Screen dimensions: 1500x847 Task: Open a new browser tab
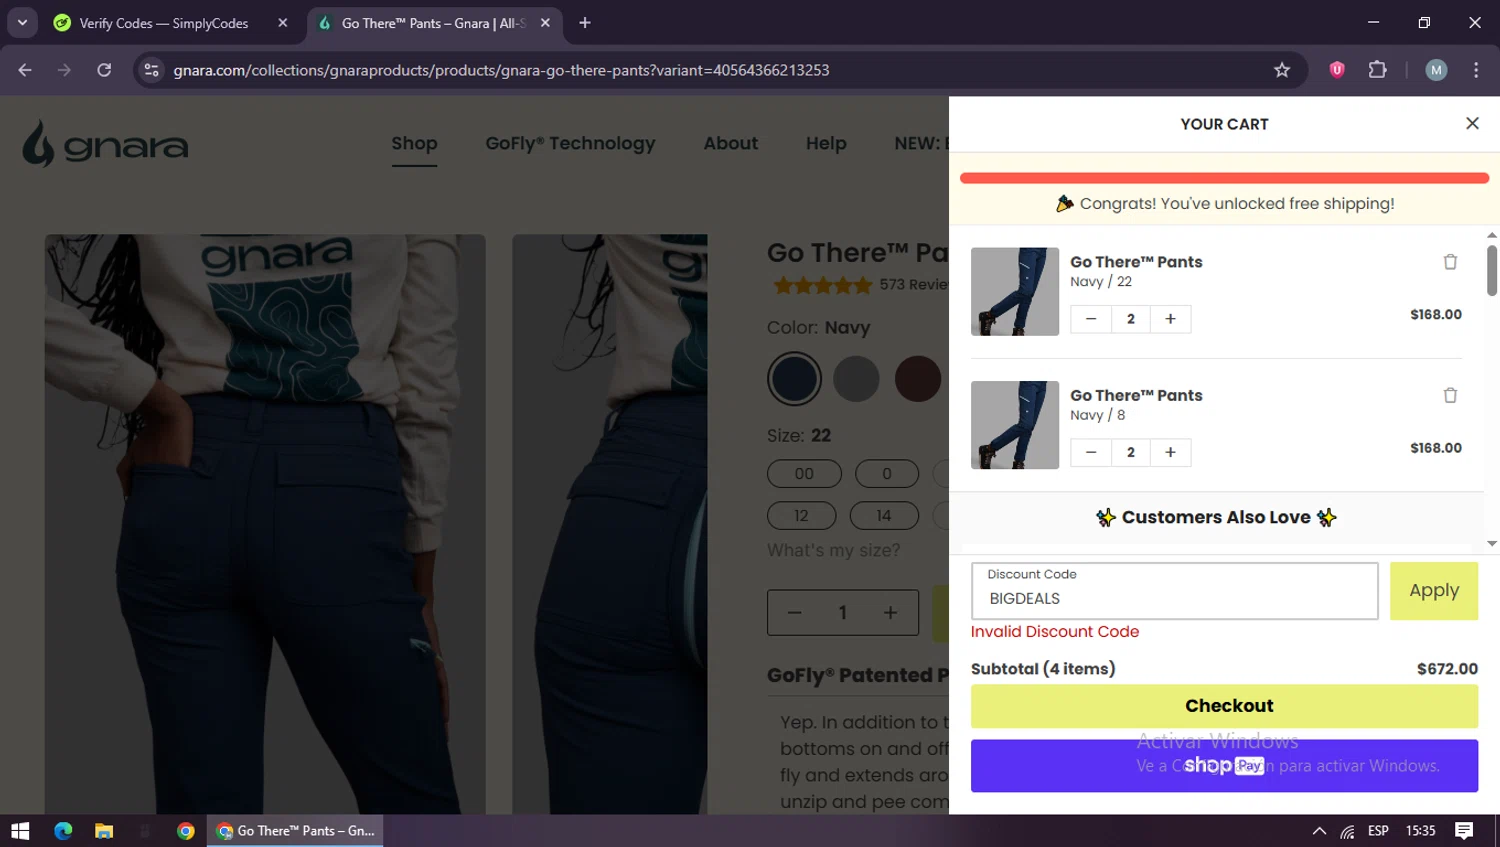click(x=585, y=23)
